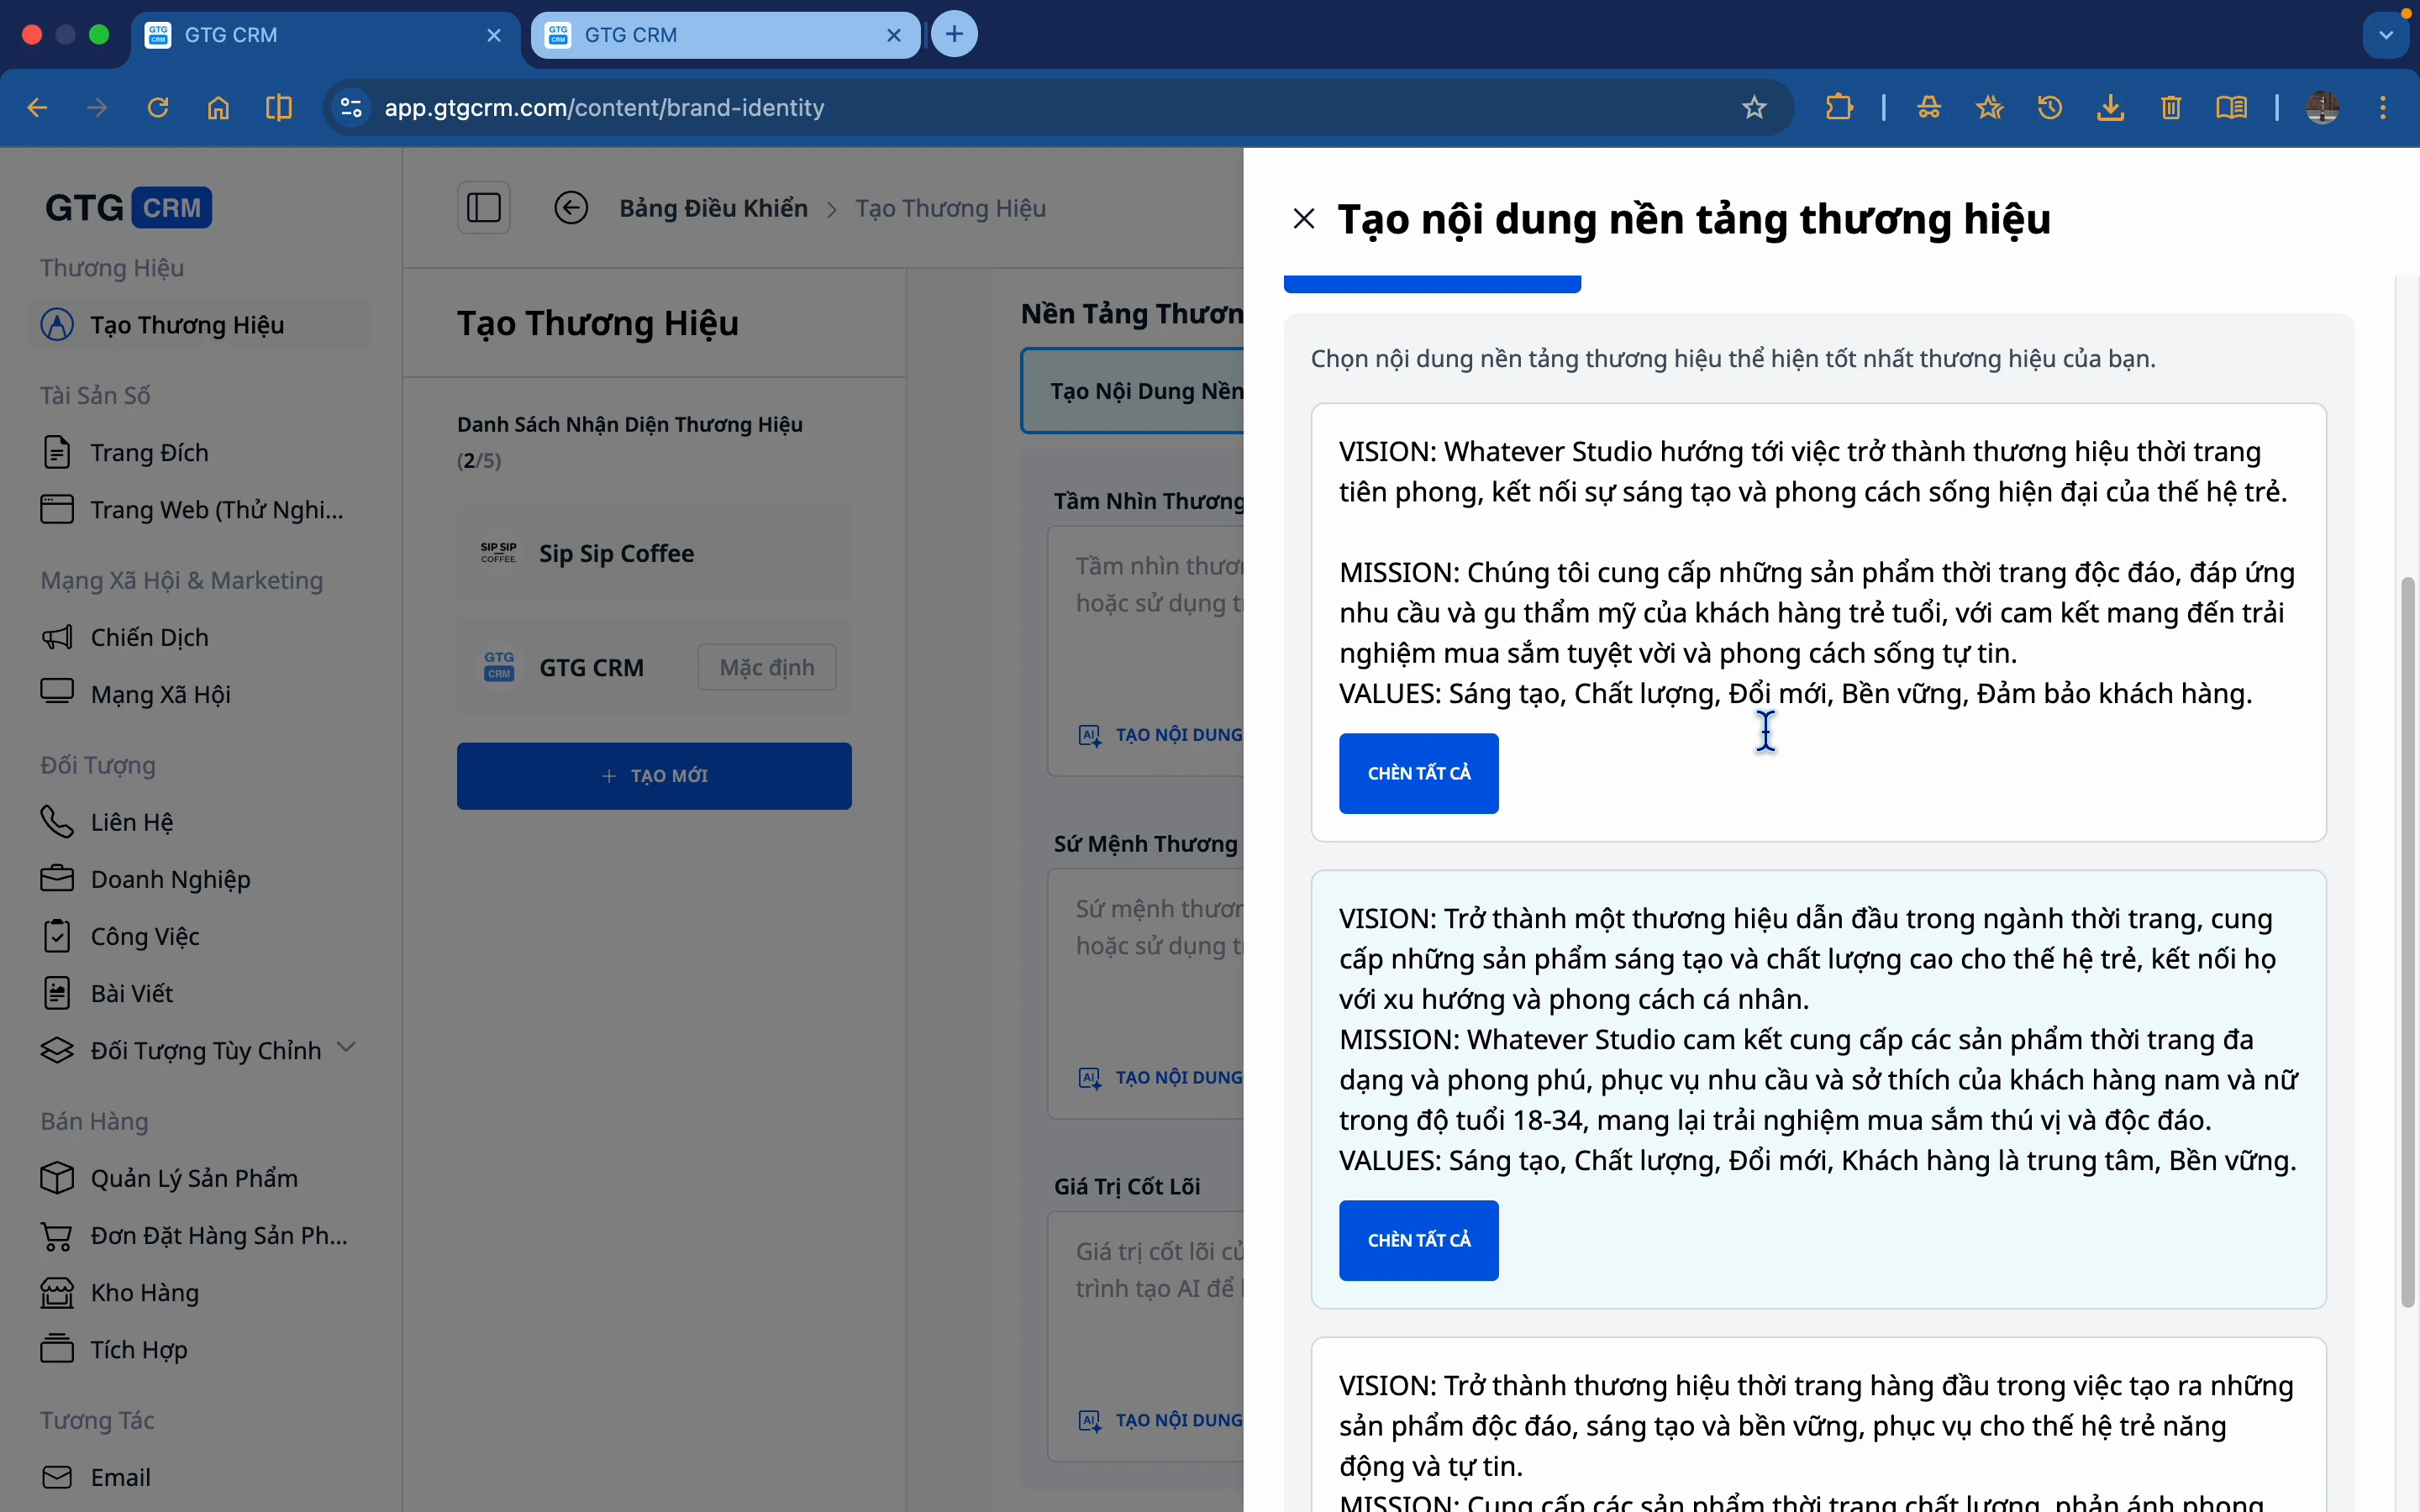Open browser extensions puzzle icon
The height and width of the screenshot is (1512, 2420).
point(1838,107)
